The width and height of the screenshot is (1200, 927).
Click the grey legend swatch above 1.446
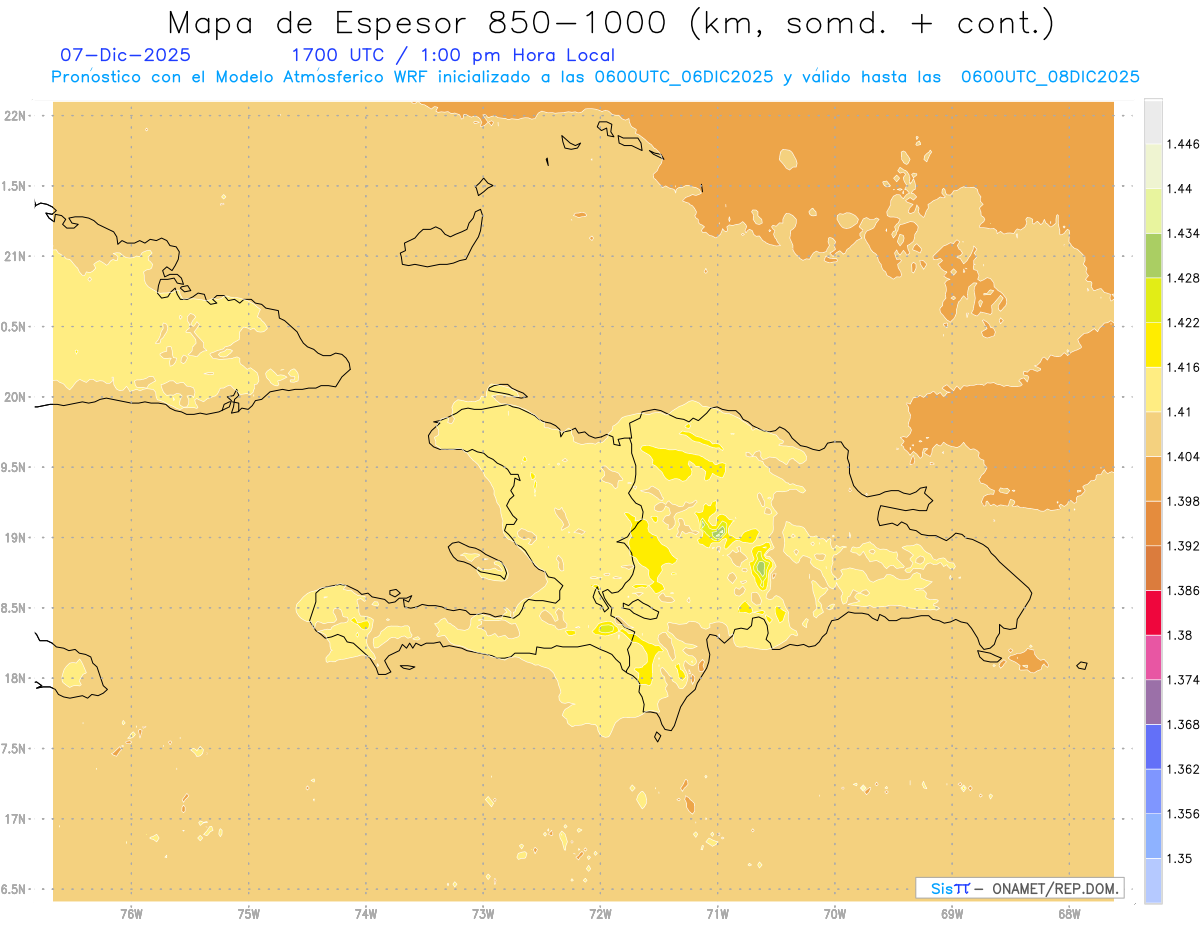[1153, 121]
